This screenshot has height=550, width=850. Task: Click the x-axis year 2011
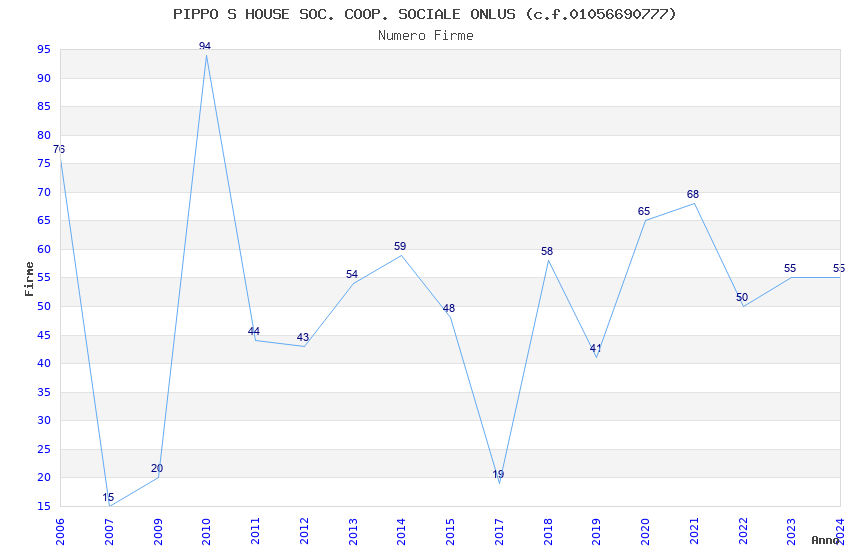pyautogui.click(x=255, y=532)
